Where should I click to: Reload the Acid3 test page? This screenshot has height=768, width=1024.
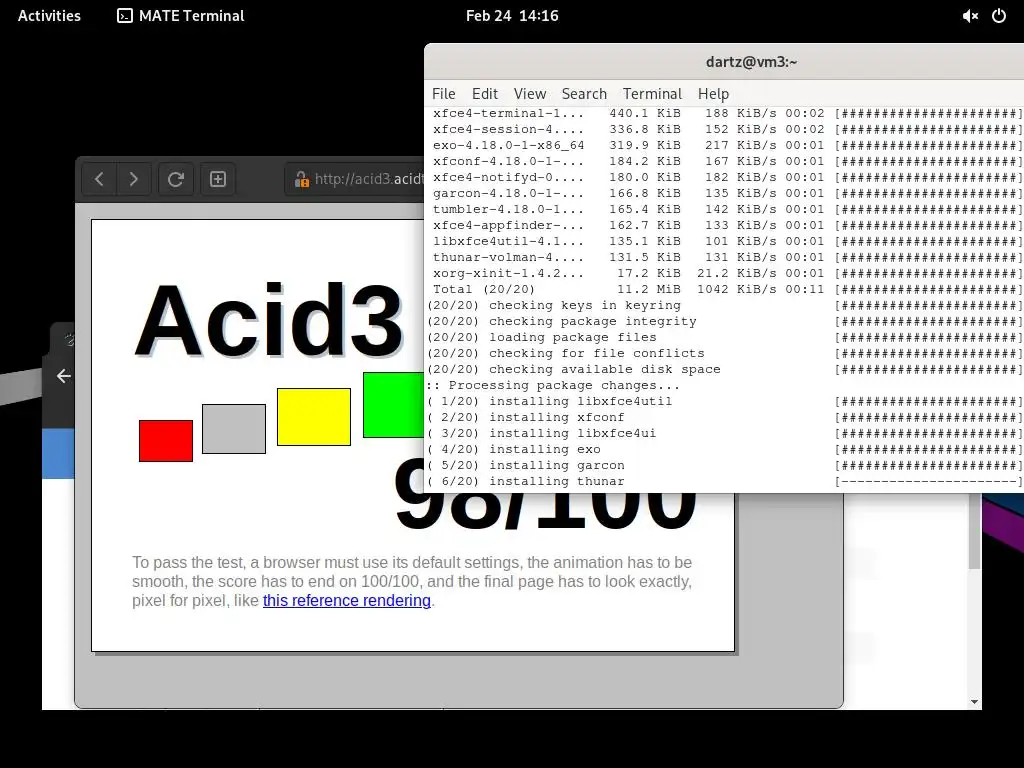pos(176,179)
